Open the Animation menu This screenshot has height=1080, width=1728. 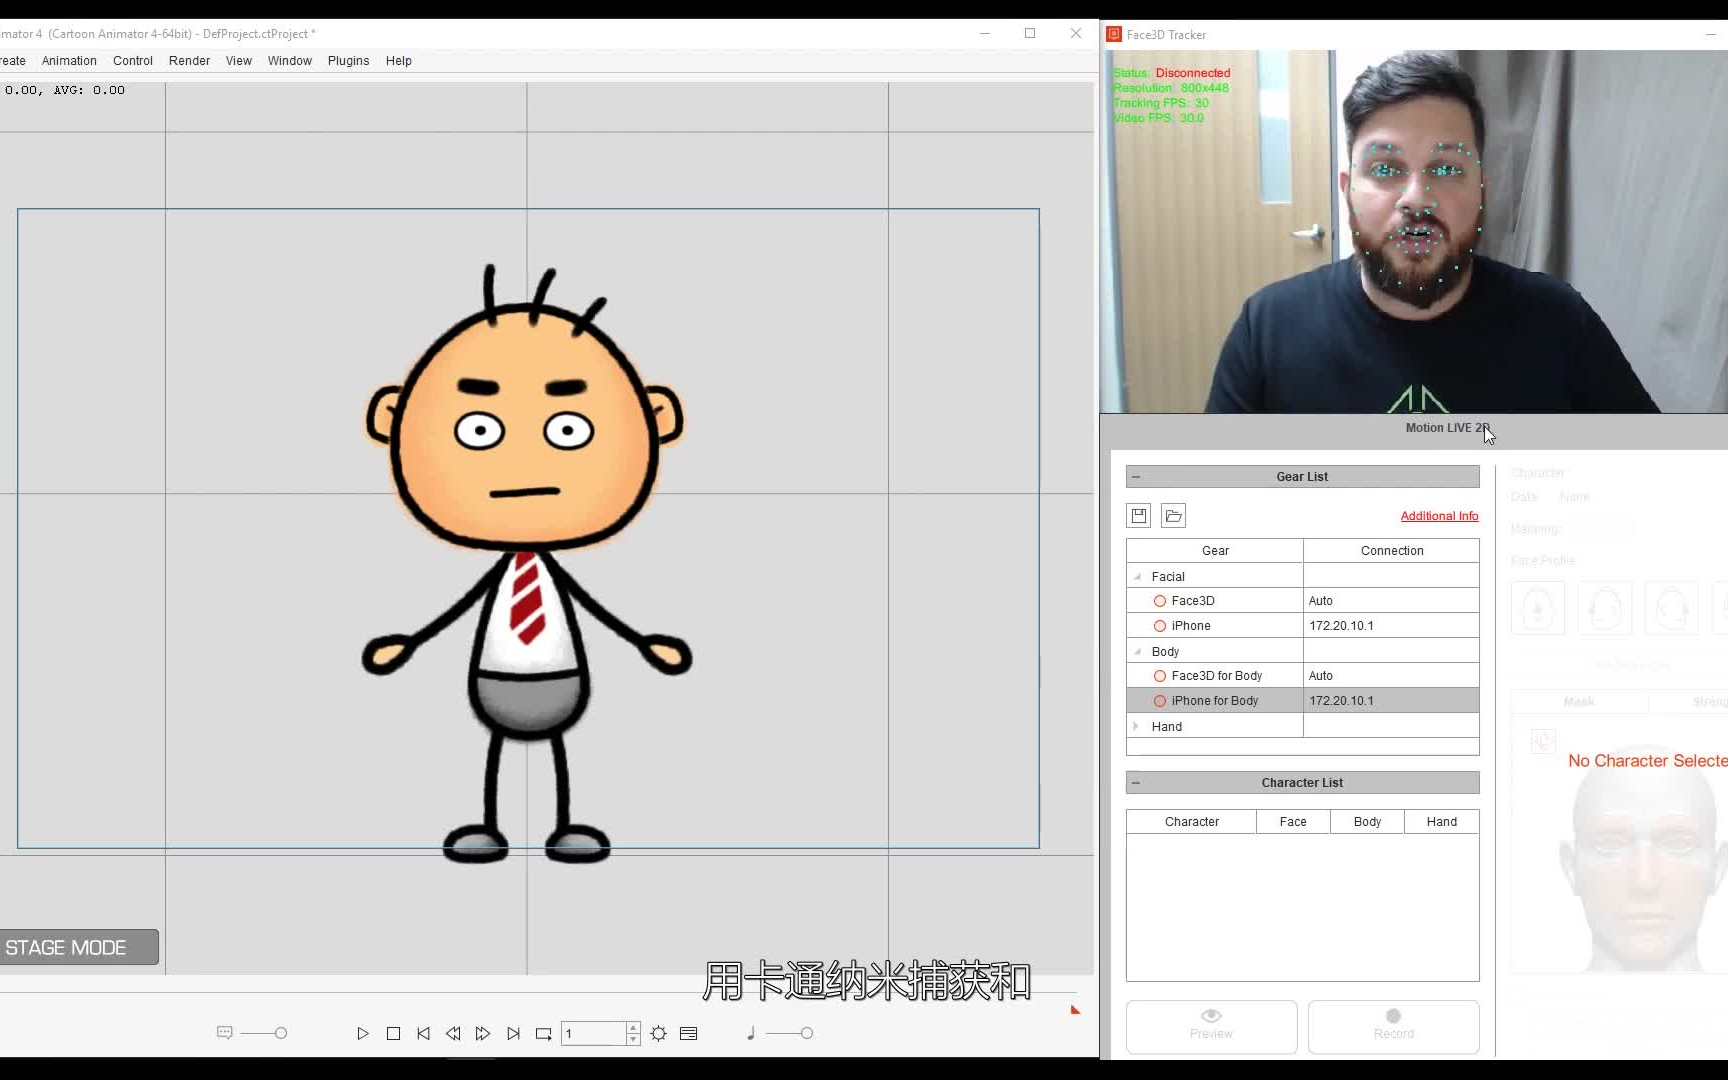point(68,60)
